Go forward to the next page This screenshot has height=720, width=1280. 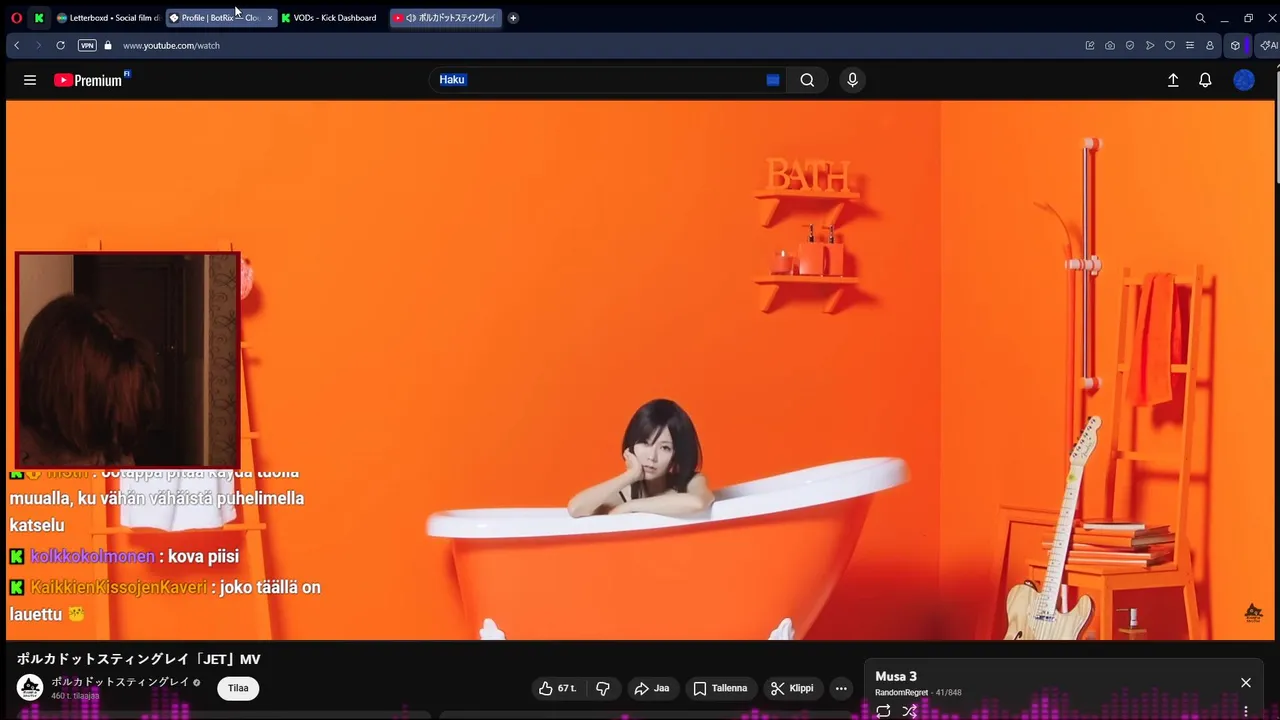pos(38,45)
